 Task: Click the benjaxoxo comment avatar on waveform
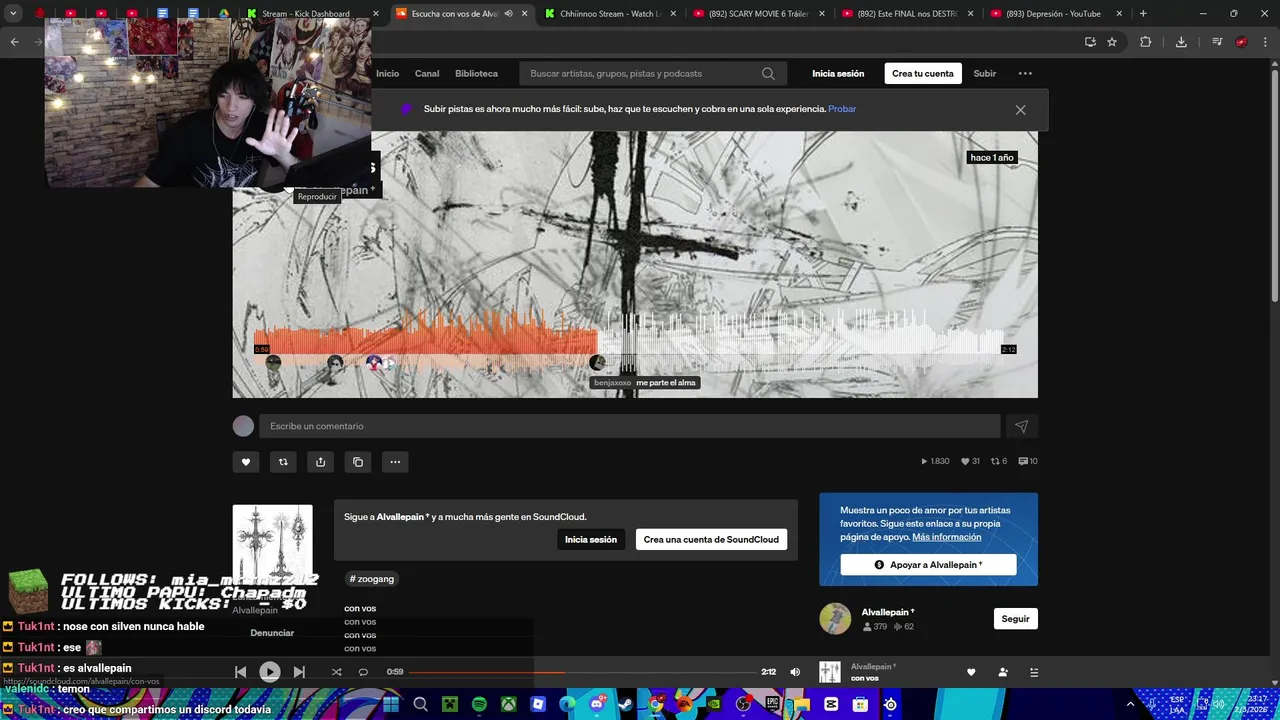tap(597, 362)
